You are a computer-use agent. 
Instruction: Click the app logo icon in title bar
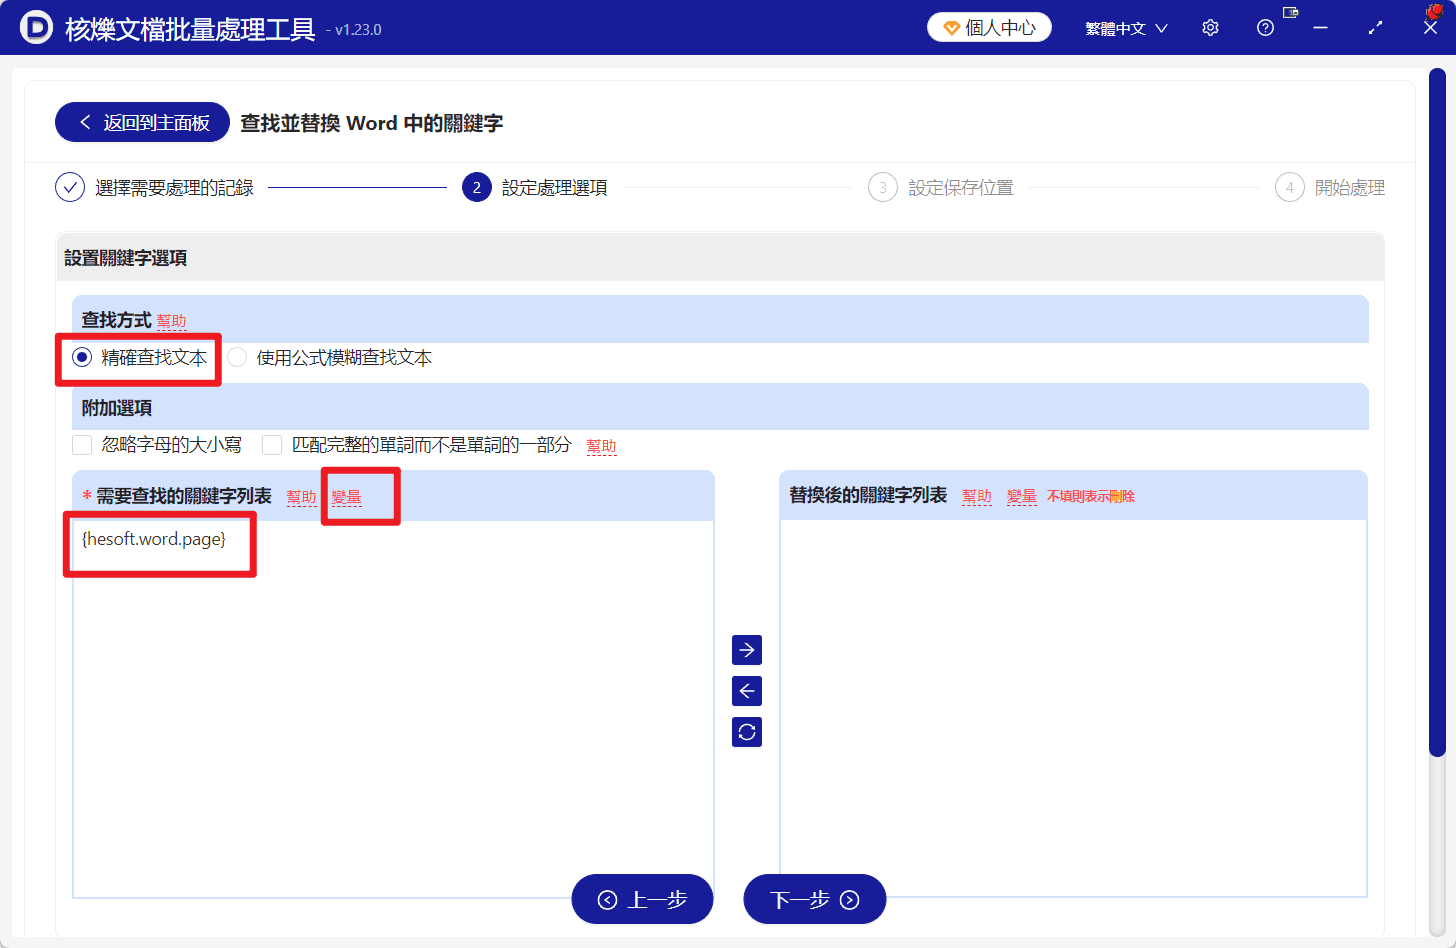tap(36, 28)
